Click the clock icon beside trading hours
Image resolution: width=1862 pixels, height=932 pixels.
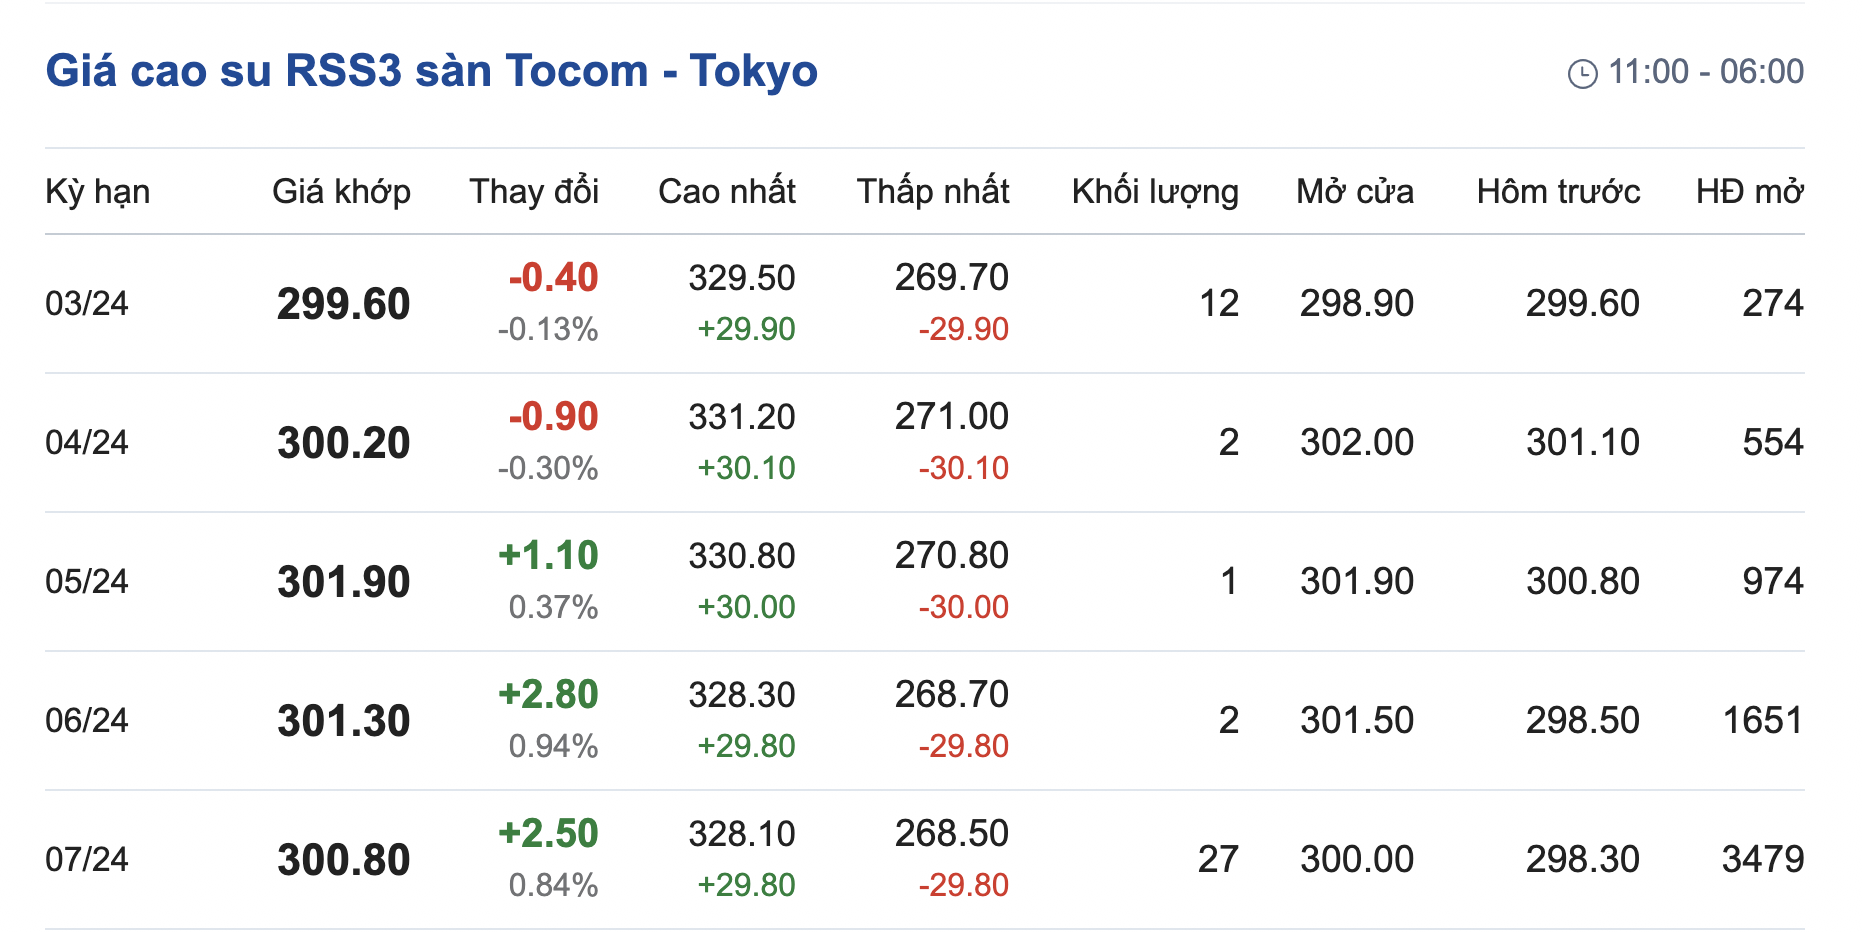pyautogui.click(x=1582, y=73)
